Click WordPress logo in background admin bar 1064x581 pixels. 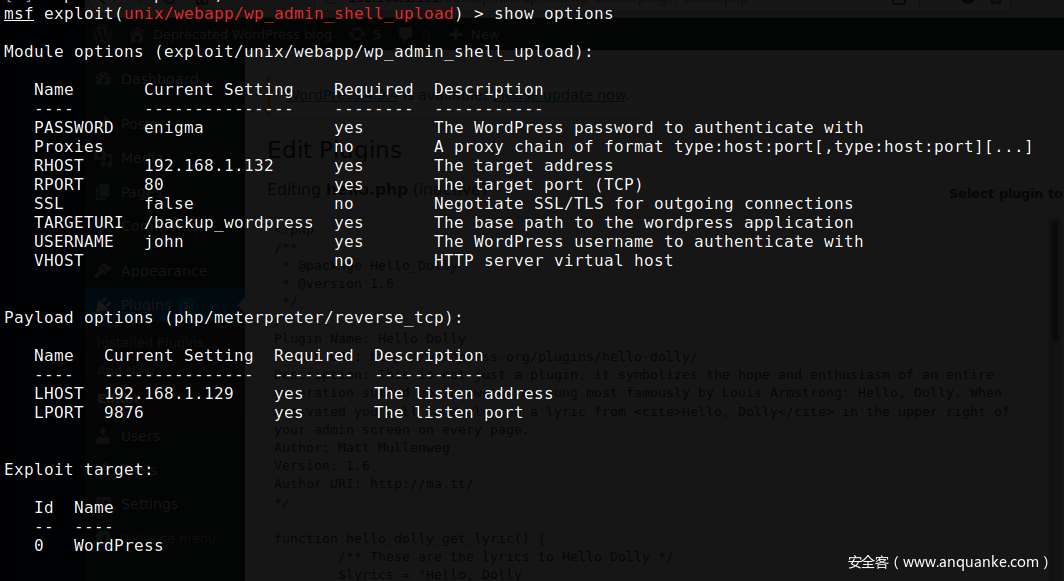coord(102,34)
